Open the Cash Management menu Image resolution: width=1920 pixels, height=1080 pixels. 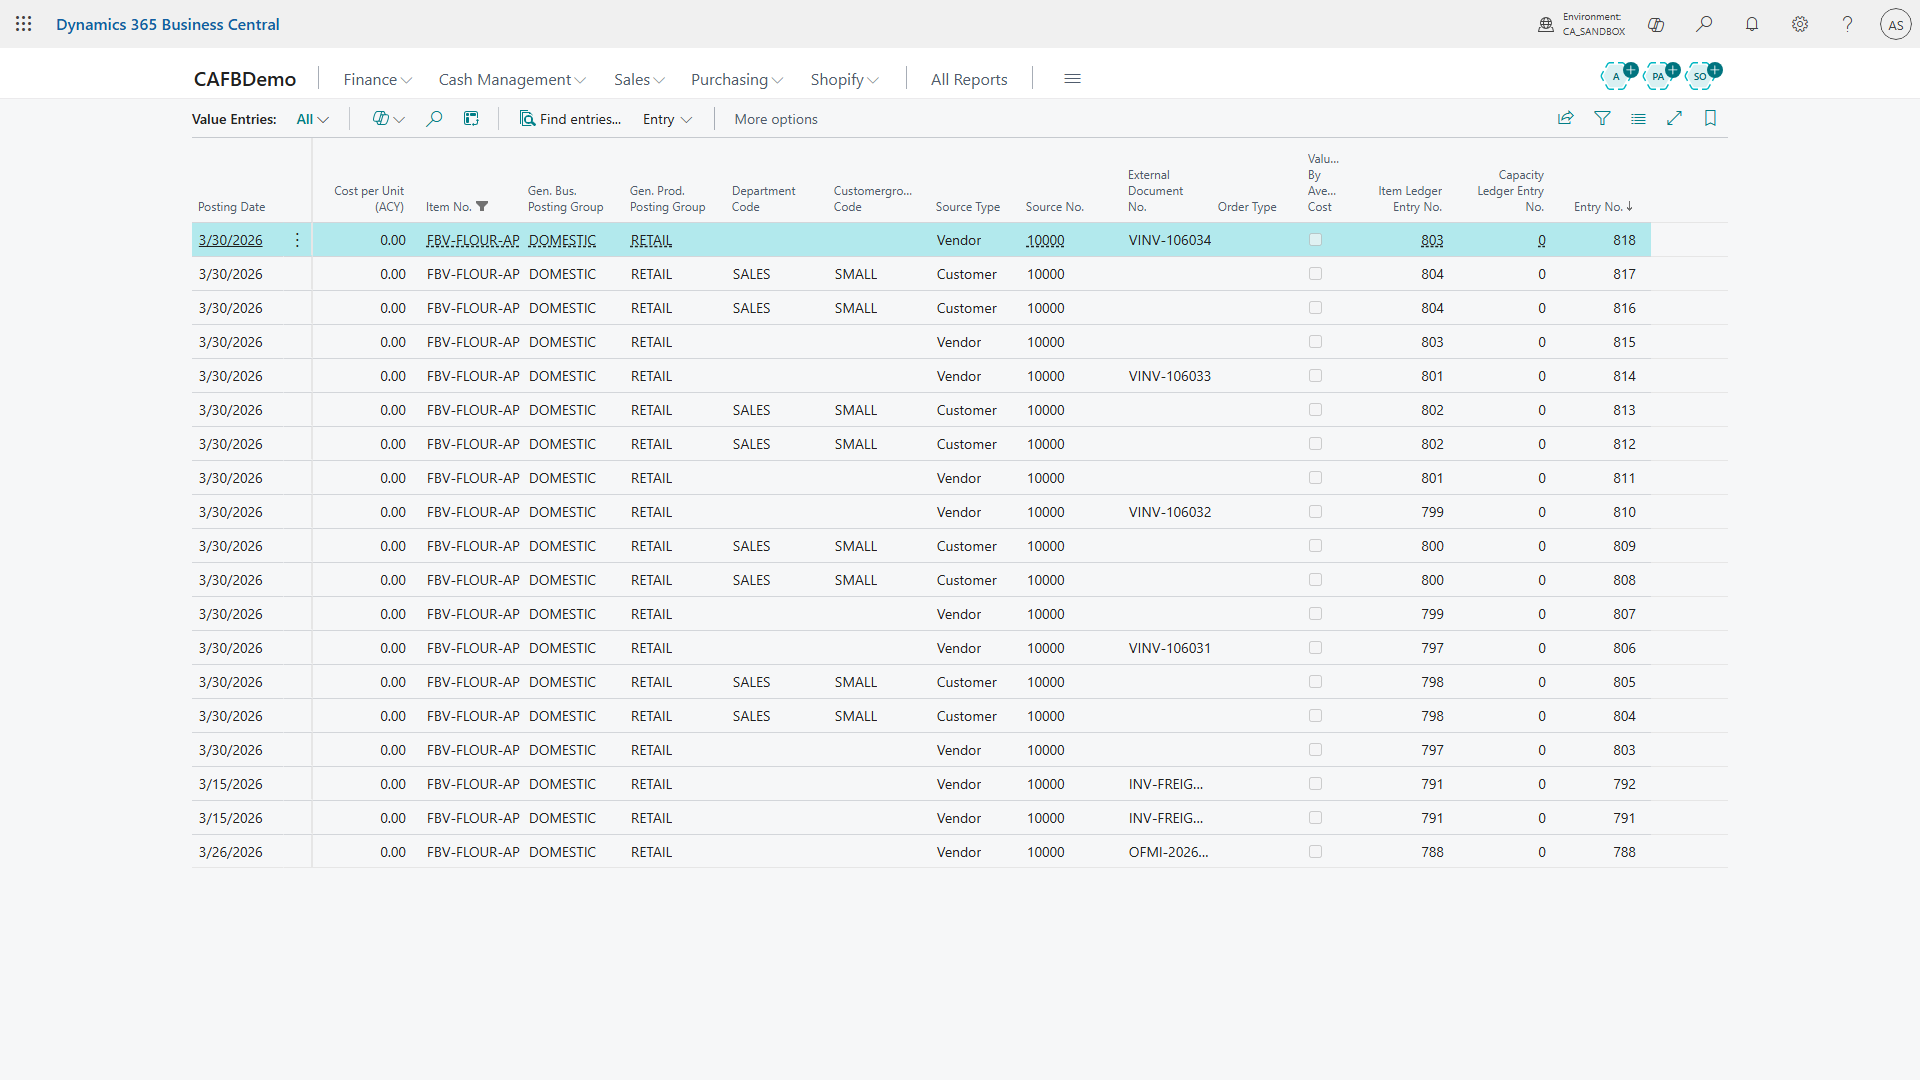(x=511, y=79)
